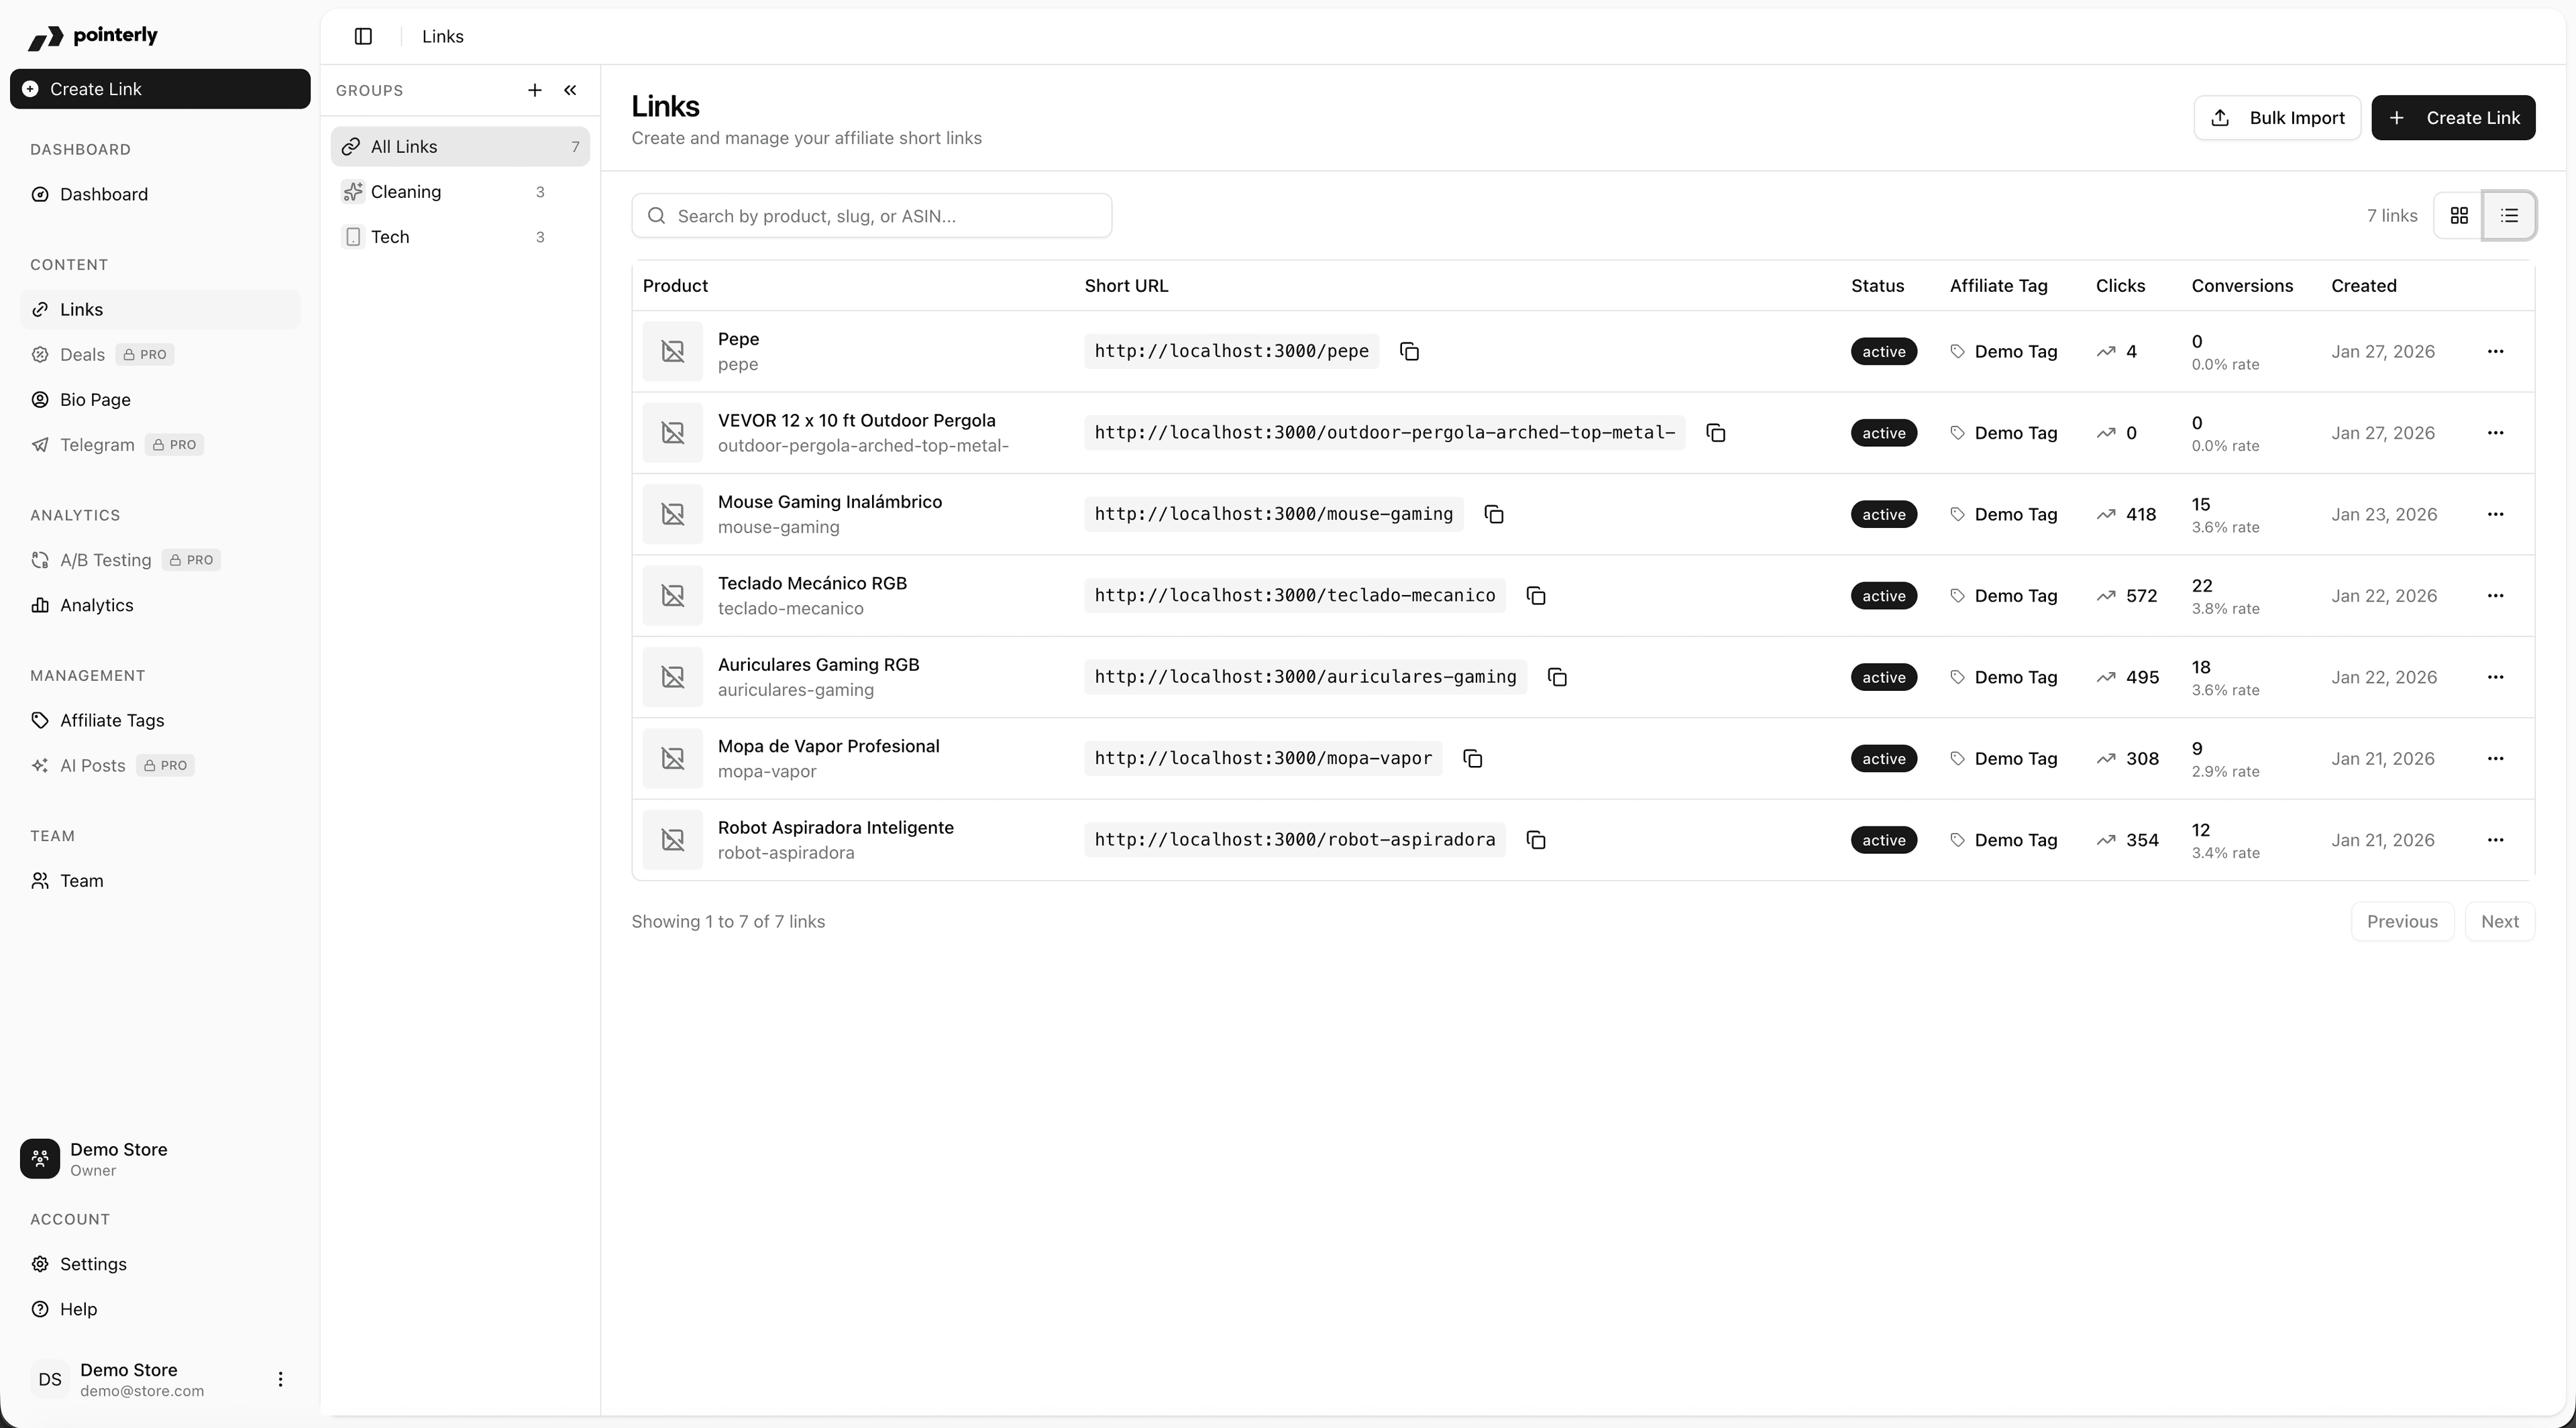Screen dimensions: 2576x1428
Task: Copy the mopa-vapor short URL
Action: pos(1472,758)
